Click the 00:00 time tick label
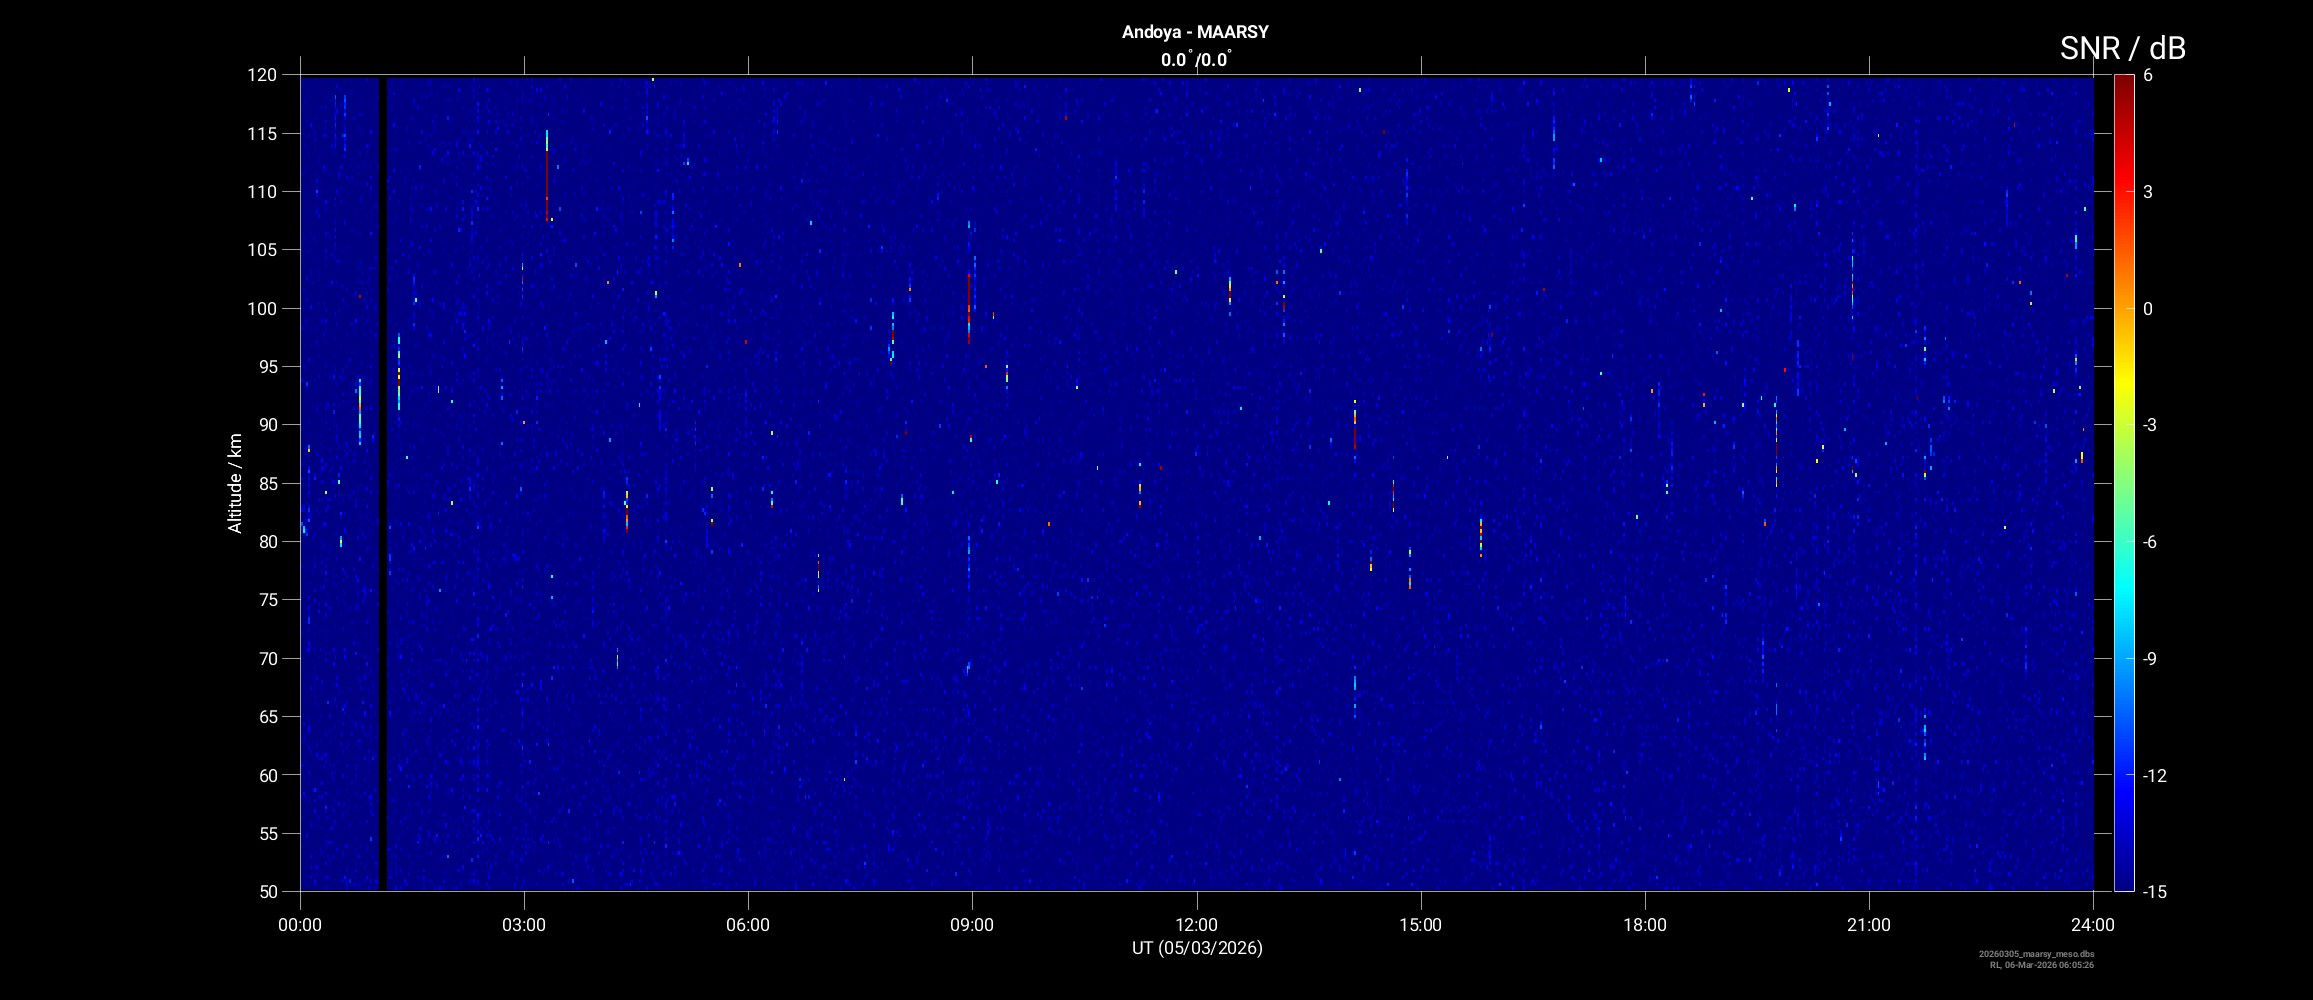The image size is (2313, 1000). [x=300, y=925]
